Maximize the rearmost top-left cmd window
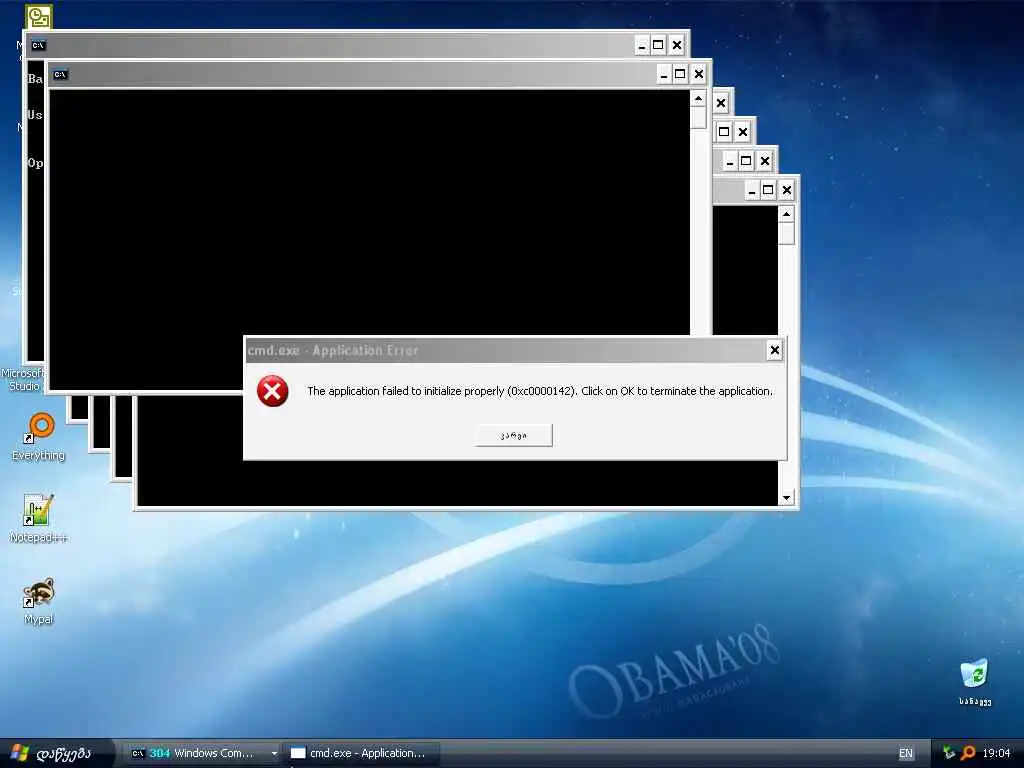The image size is (1024, 768). pos(658,45)
